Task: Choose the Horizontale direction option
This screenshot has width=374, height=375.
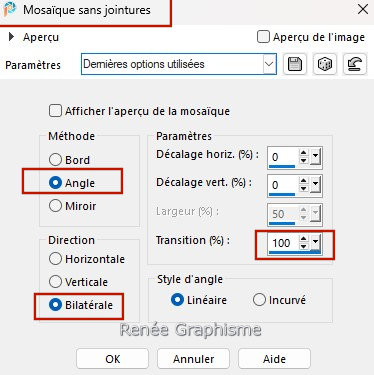Action: pyautogui.click(x=55, y=259)
